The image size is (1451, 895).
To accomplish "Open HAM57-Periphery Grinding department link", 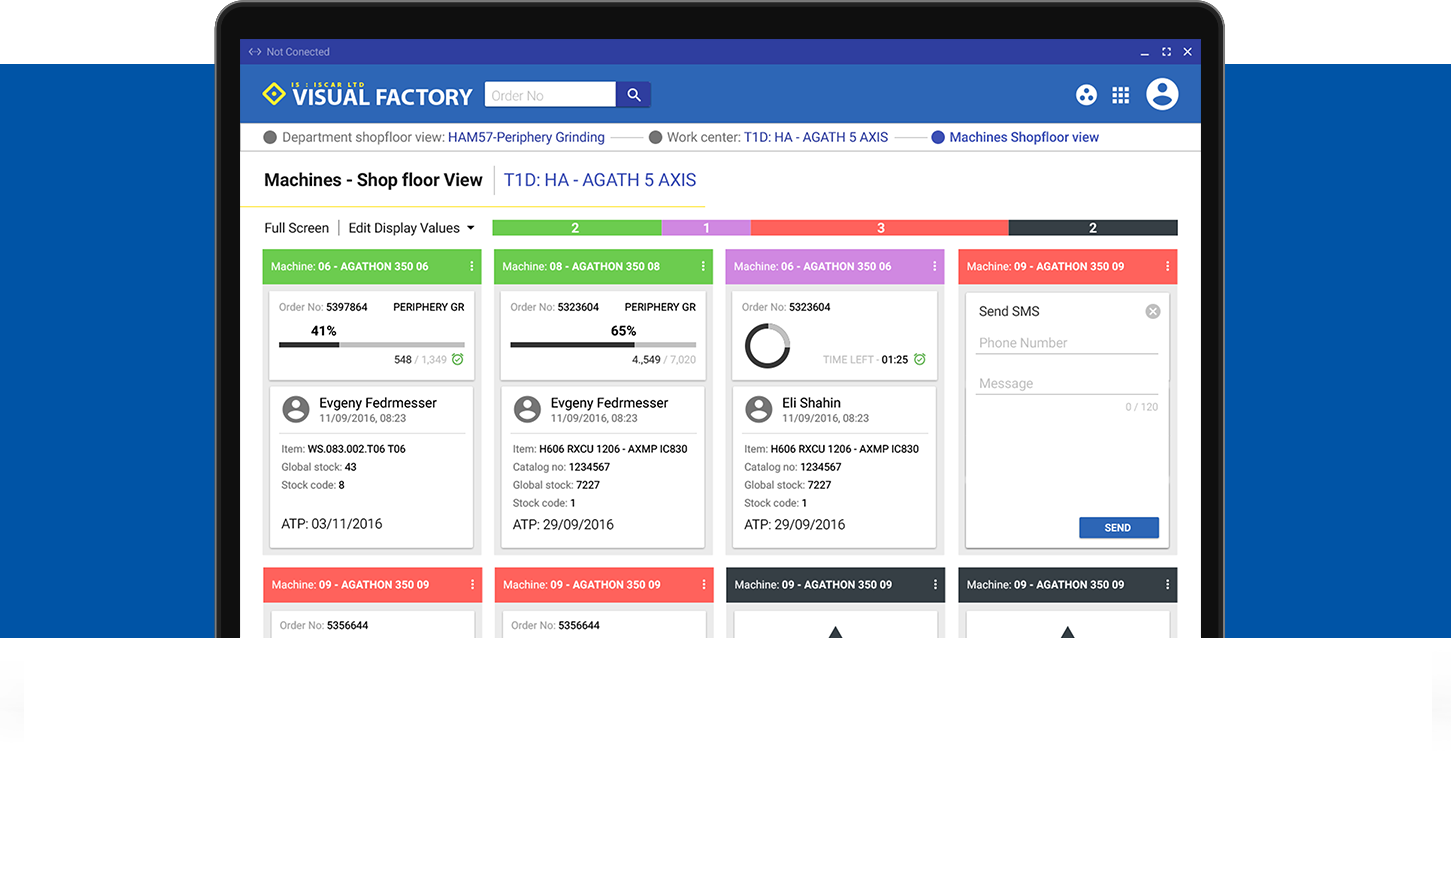I will click(x=526, y=138).
